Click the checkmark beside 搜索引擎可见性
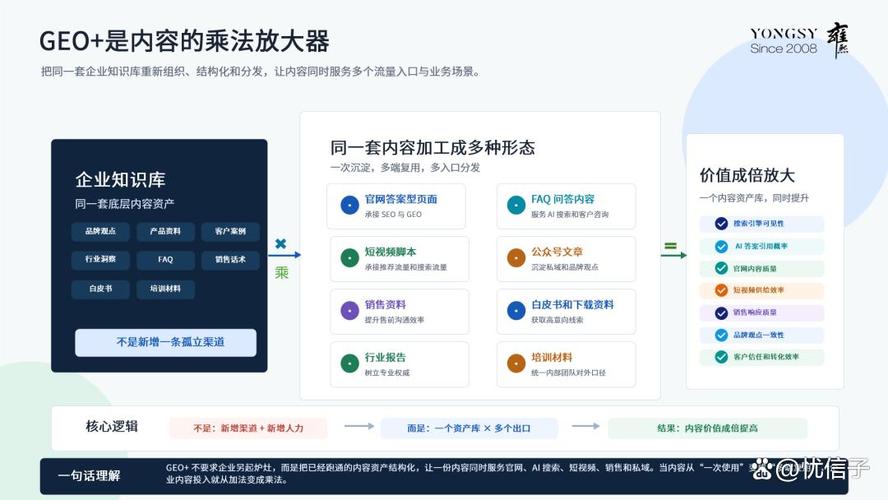The image size is (888, 500). coord(721,224)
